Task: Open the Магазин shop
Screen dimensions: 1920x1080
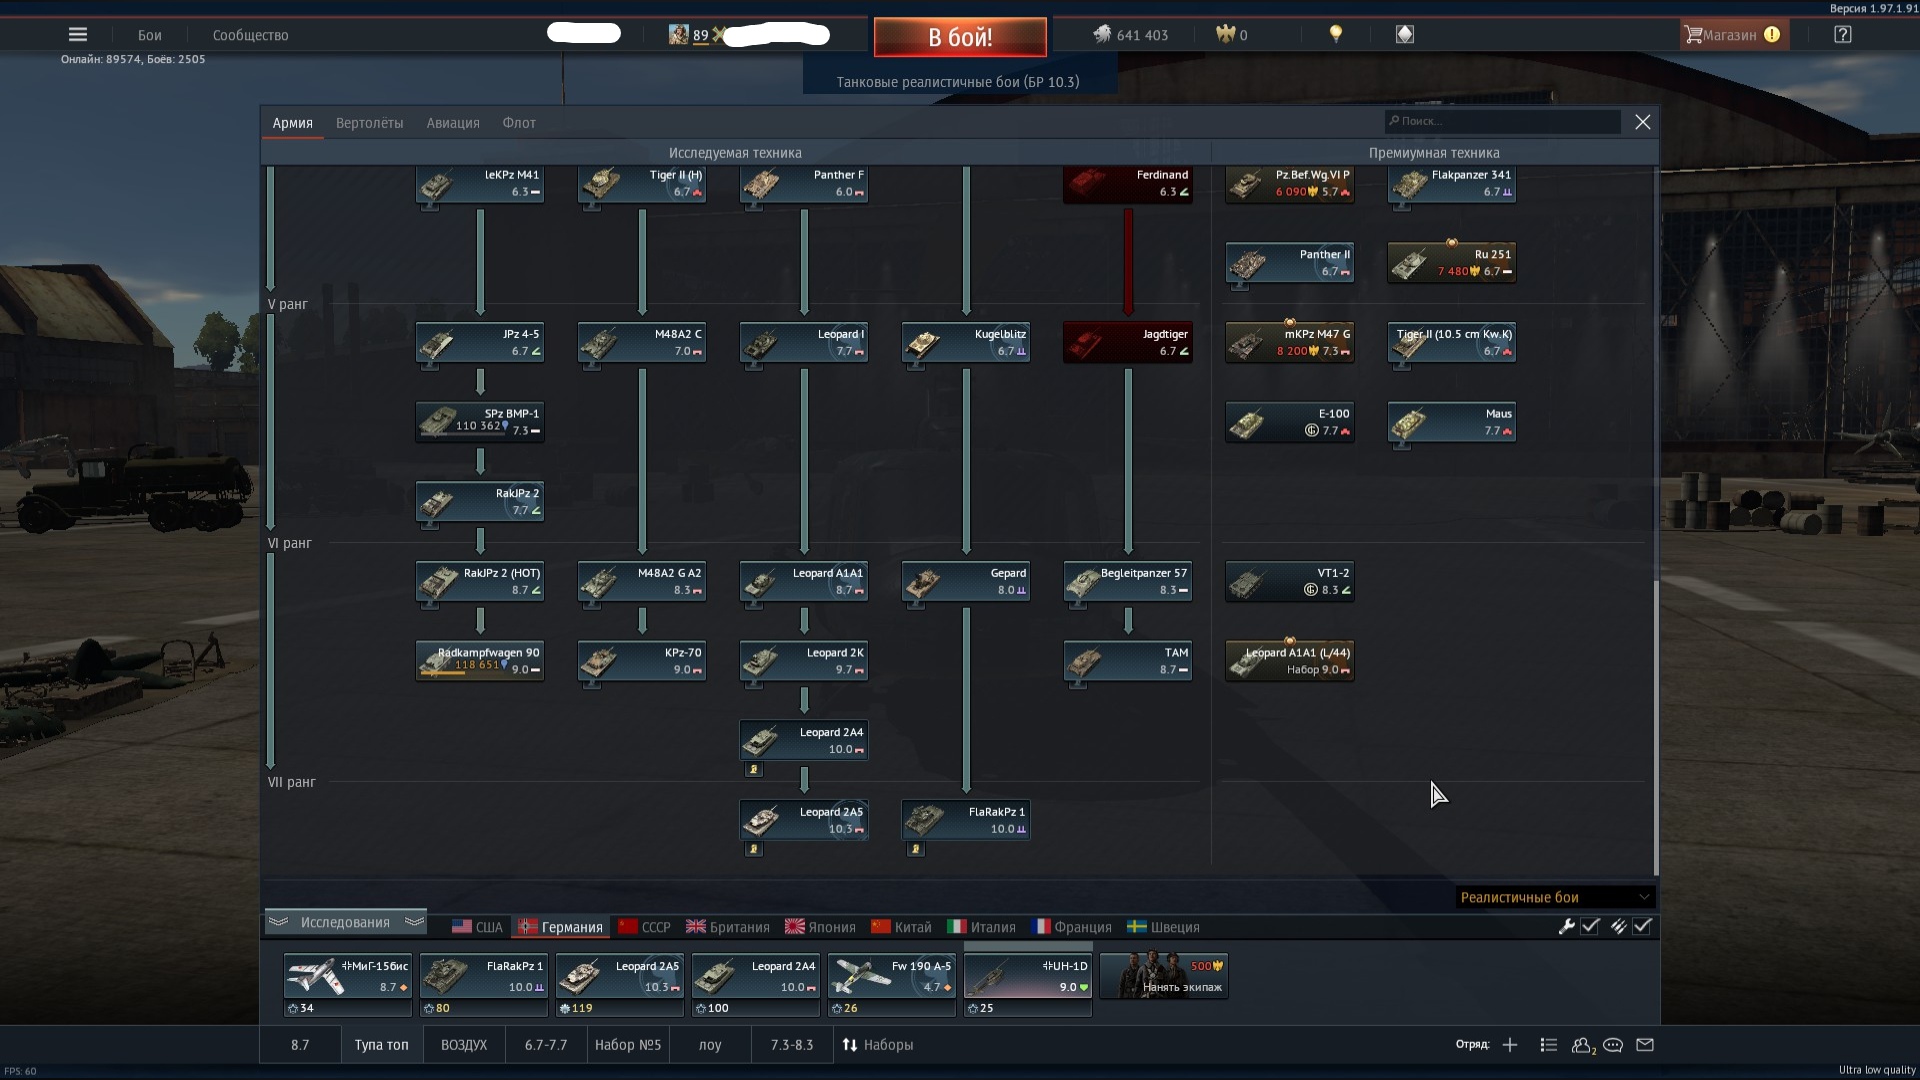Action: (1733, 35)
